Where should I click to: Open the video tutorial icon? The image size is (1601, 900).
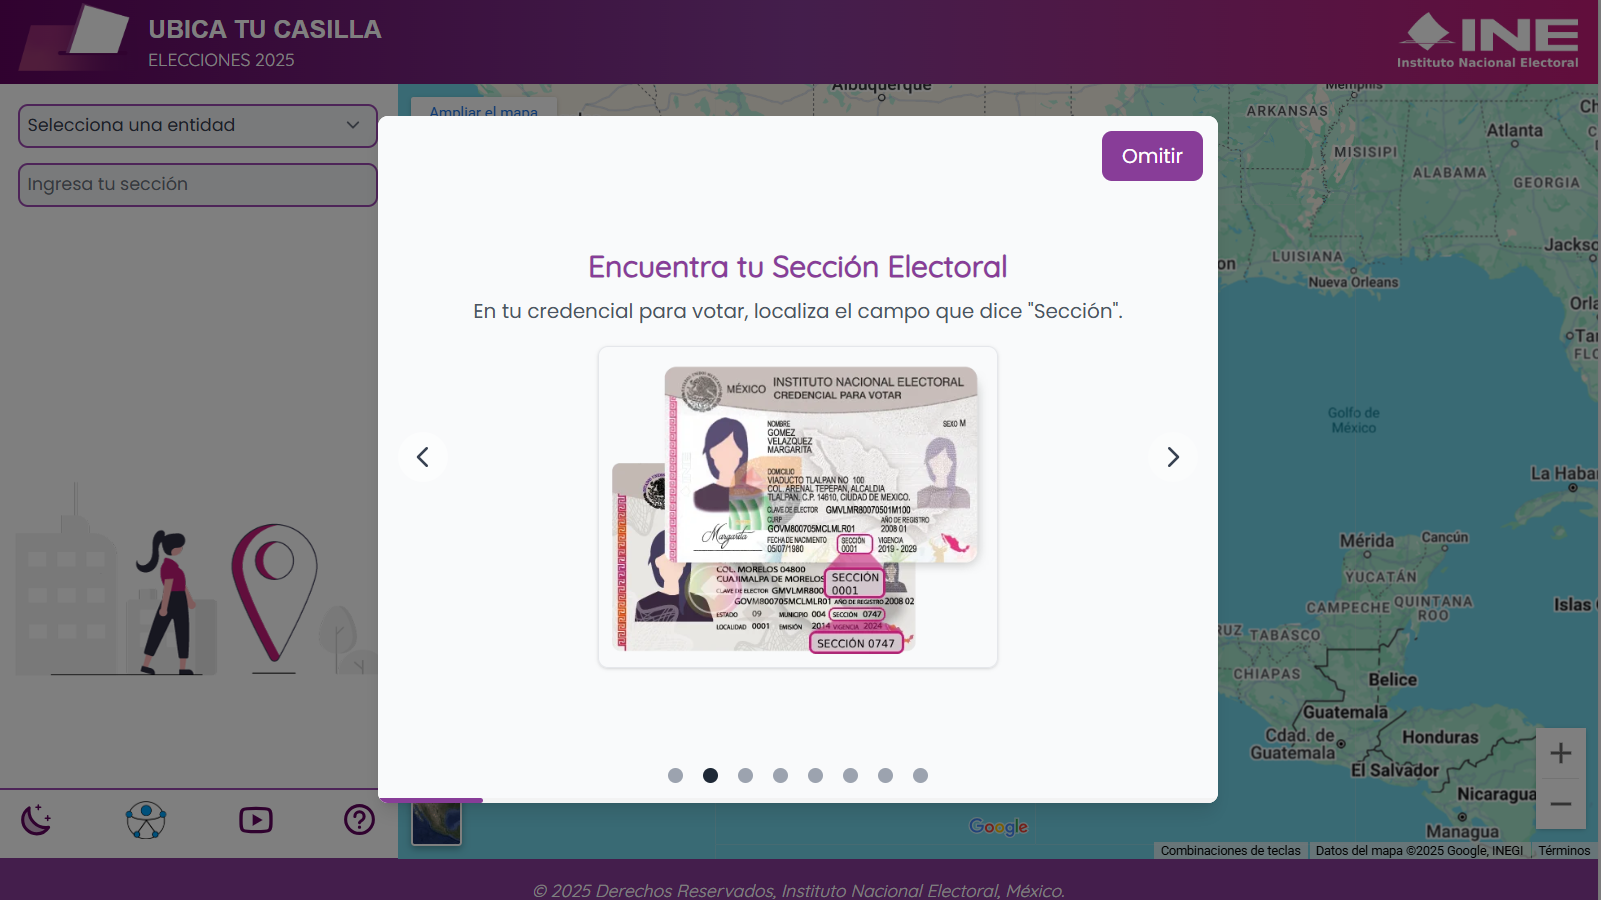pos(256,820)
